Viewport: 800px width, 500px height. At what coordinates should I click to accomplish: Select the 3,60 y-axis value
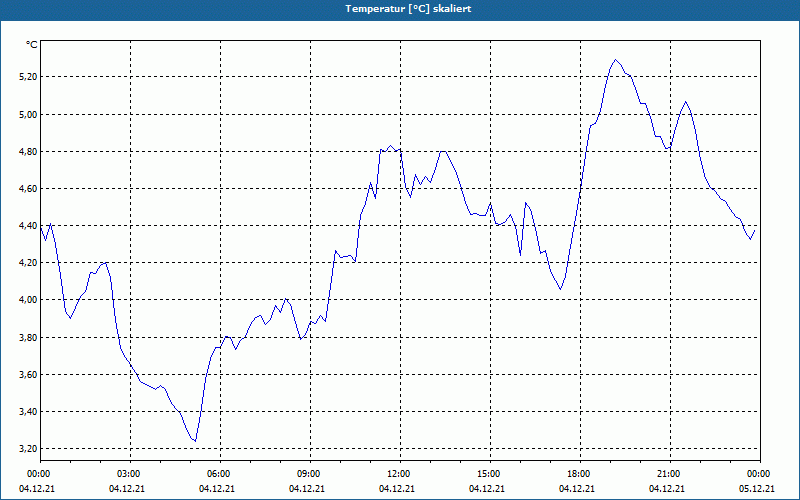pyautogui.click(x=29, y=374)
